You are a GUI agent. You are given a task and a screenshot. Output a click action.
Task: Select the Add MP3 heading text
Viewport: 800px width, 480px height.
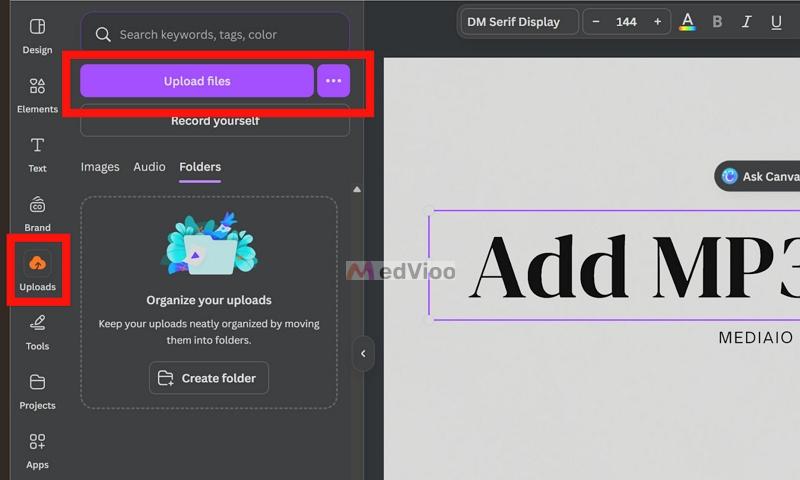tap(634, 266)
